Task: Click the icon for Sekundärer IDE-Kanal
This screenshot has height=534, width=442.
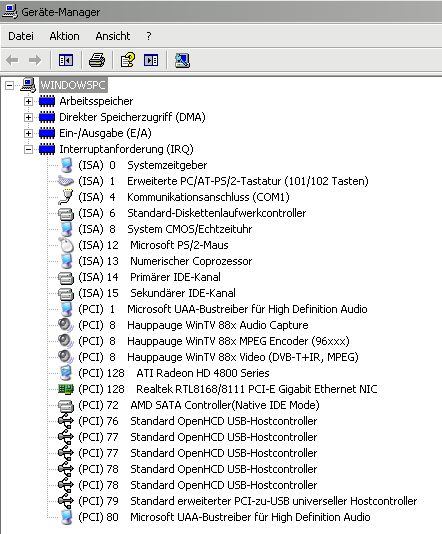Action: click(x=66, y=294)
